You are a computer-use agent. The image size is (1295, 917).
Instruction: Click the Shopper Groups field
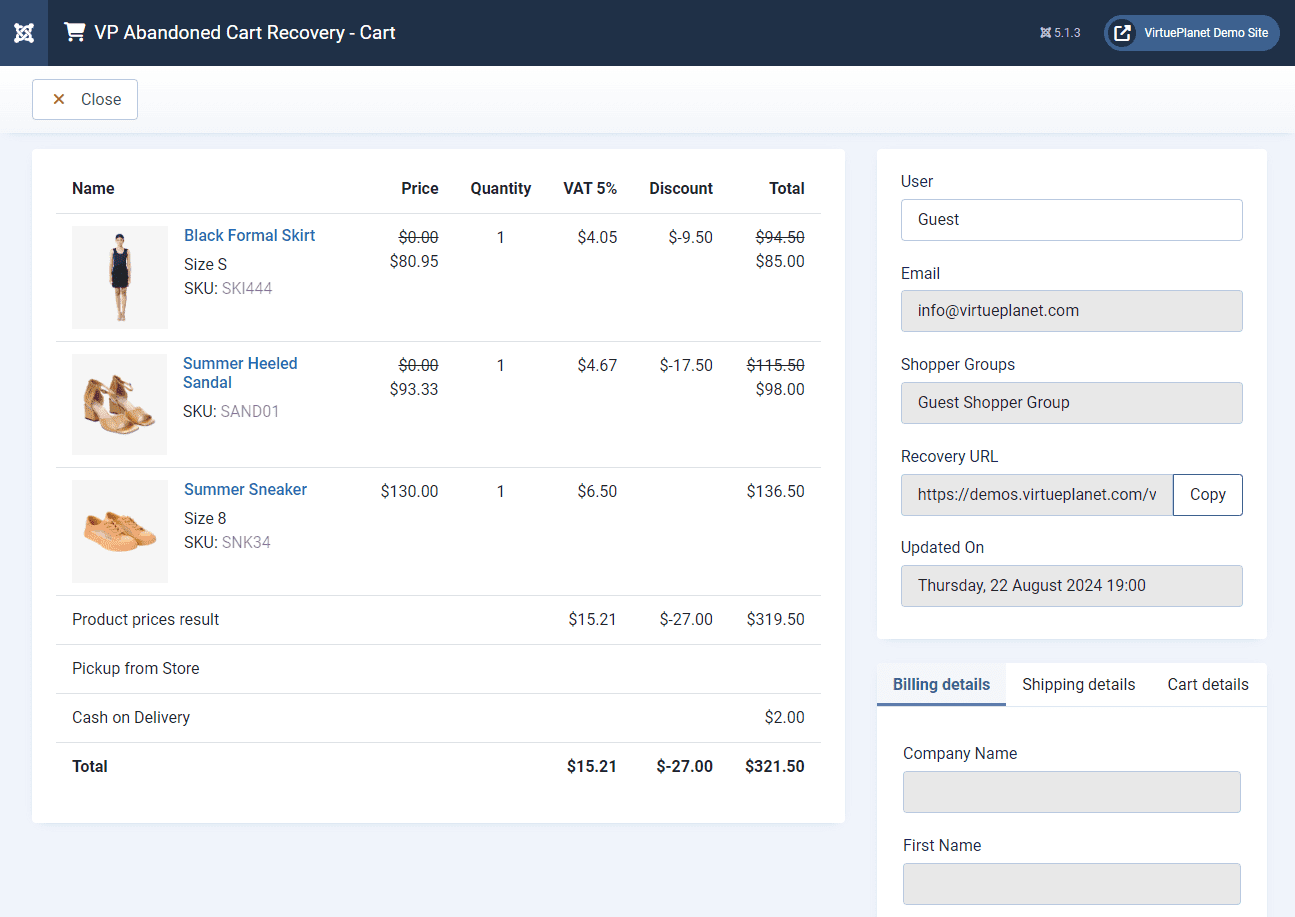[1072, 403]
